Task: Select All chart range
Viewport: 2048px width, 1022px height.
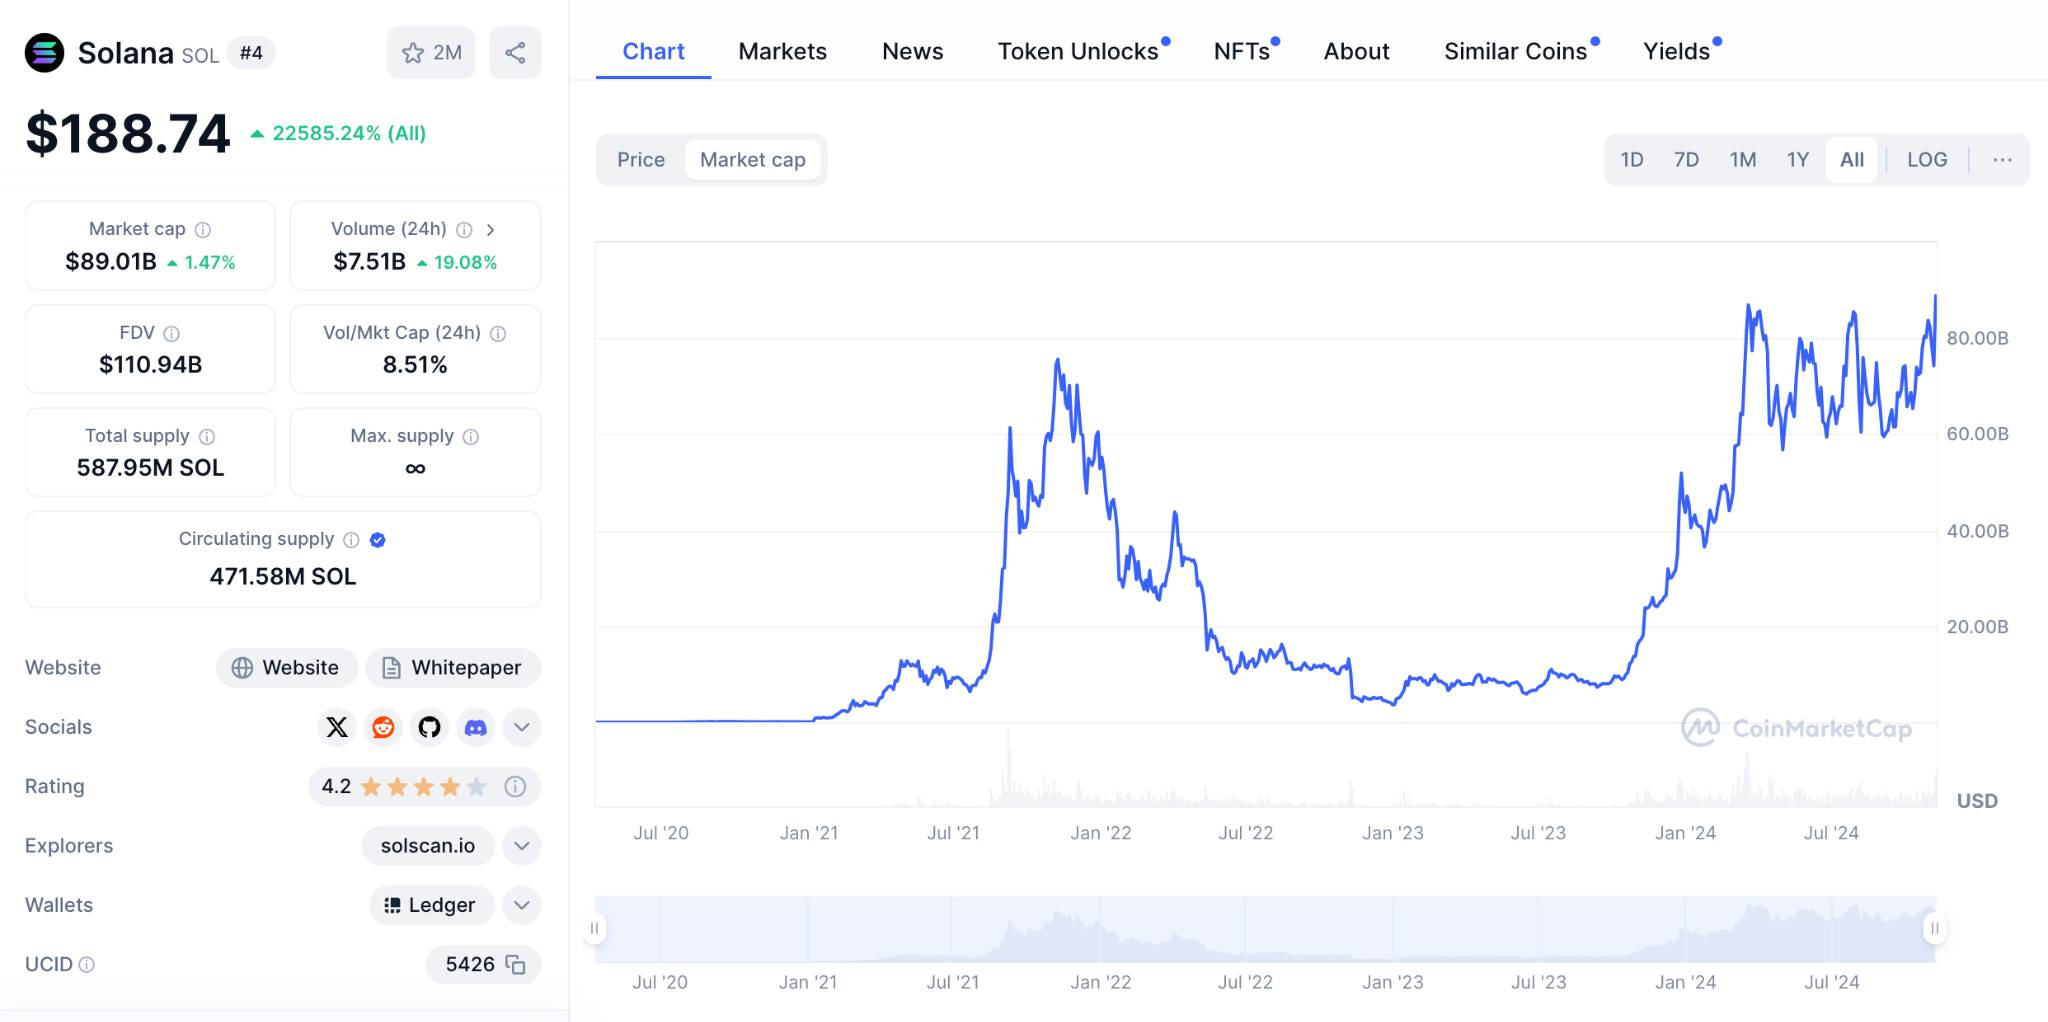Action: [1852, 160]
